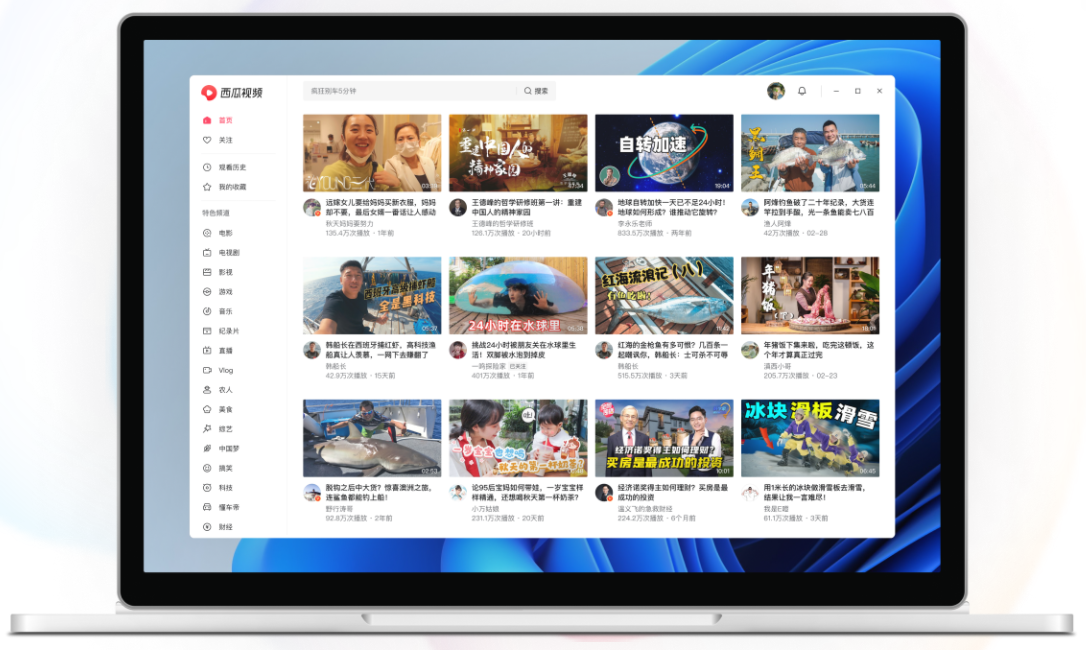The image size is (1086, 650).
Task: Open the 关注 heart icon
Action: point(206,140)
